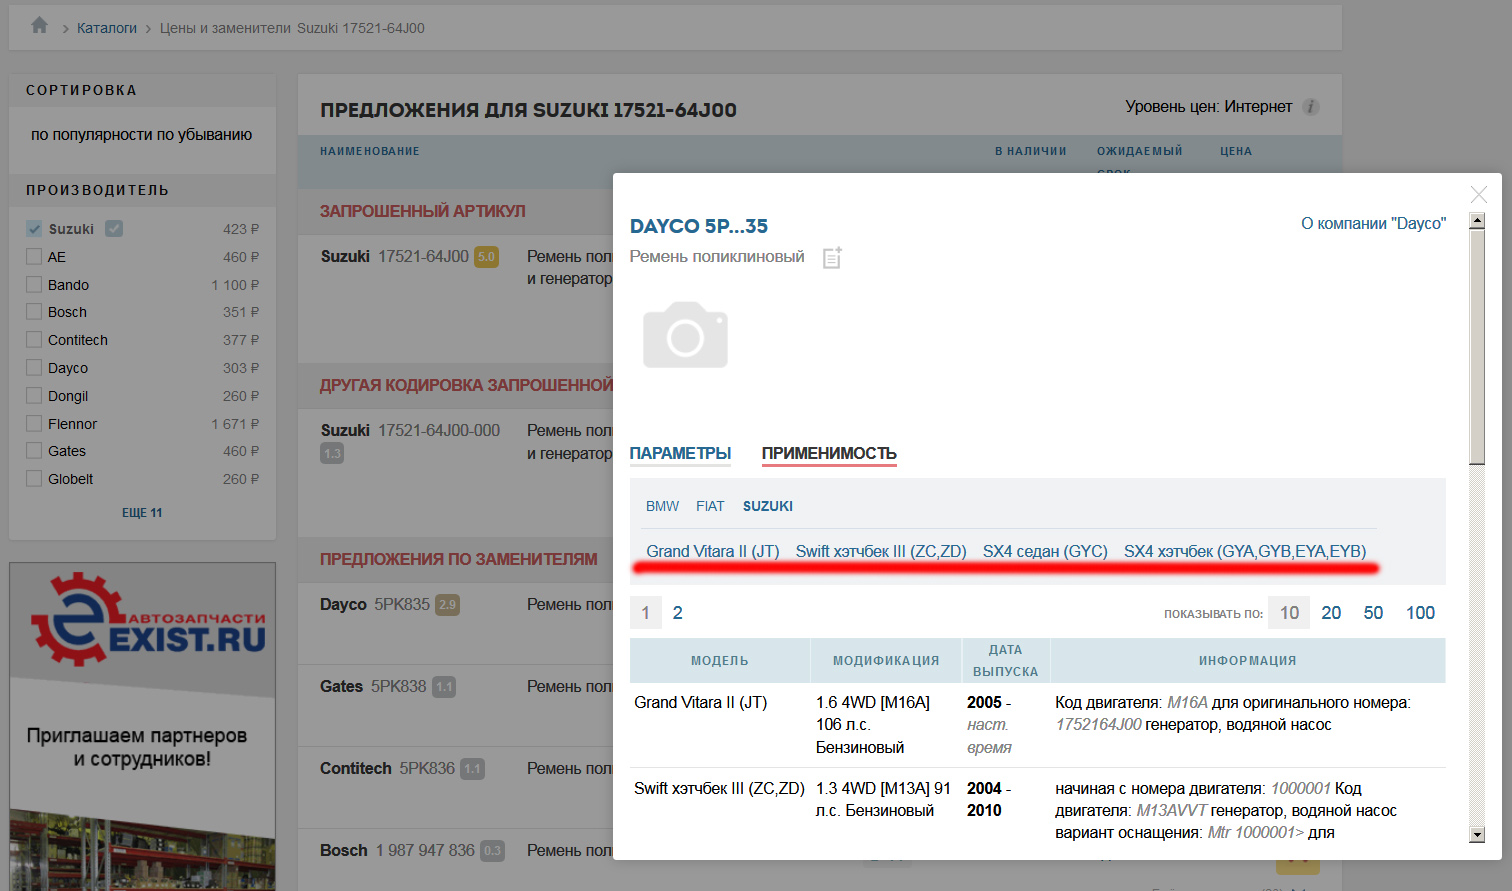
Task: Click the home icon in breadcrumb
Action: 39,26
